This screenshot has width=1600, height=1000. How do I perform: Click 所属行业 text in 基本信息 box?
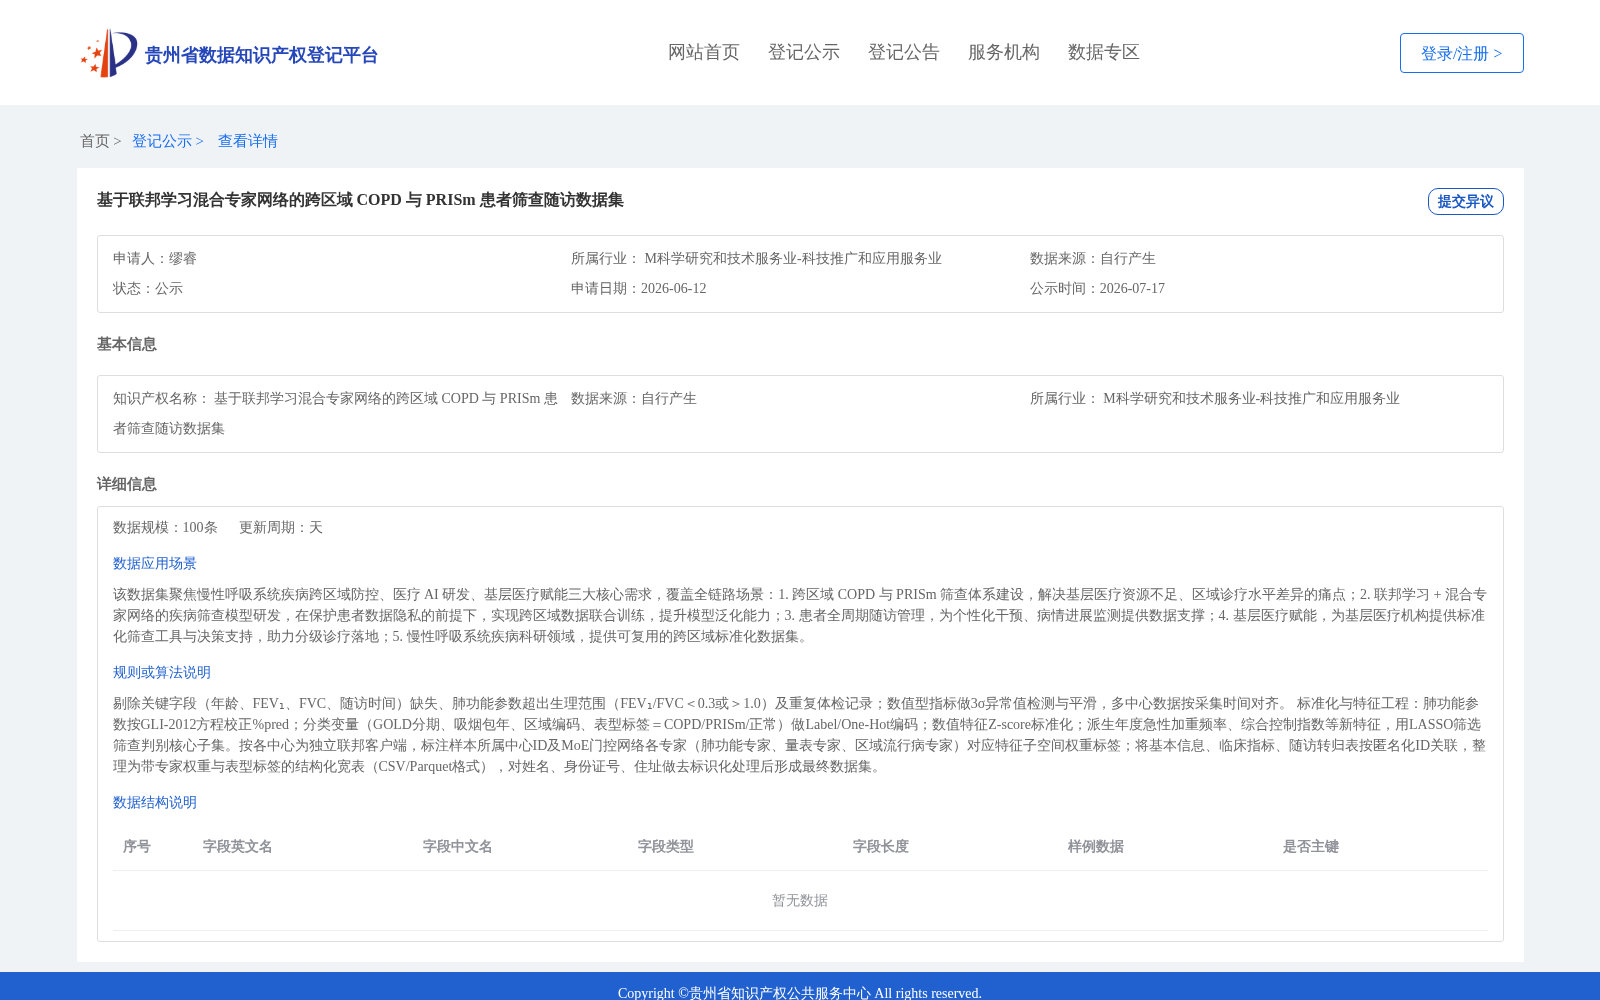pos(1215,398)
